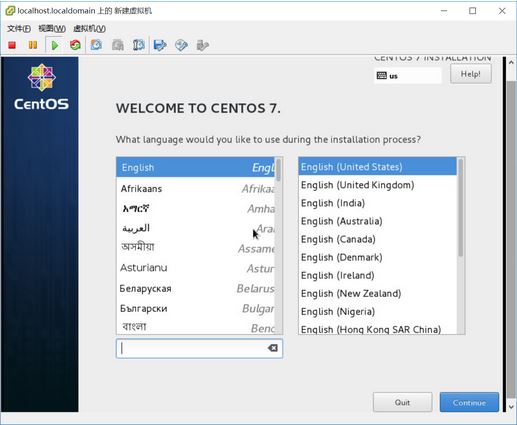Maximize the VM console window
Image resolution: width=517 pixels, height=425 pixels.
point(473,11)
